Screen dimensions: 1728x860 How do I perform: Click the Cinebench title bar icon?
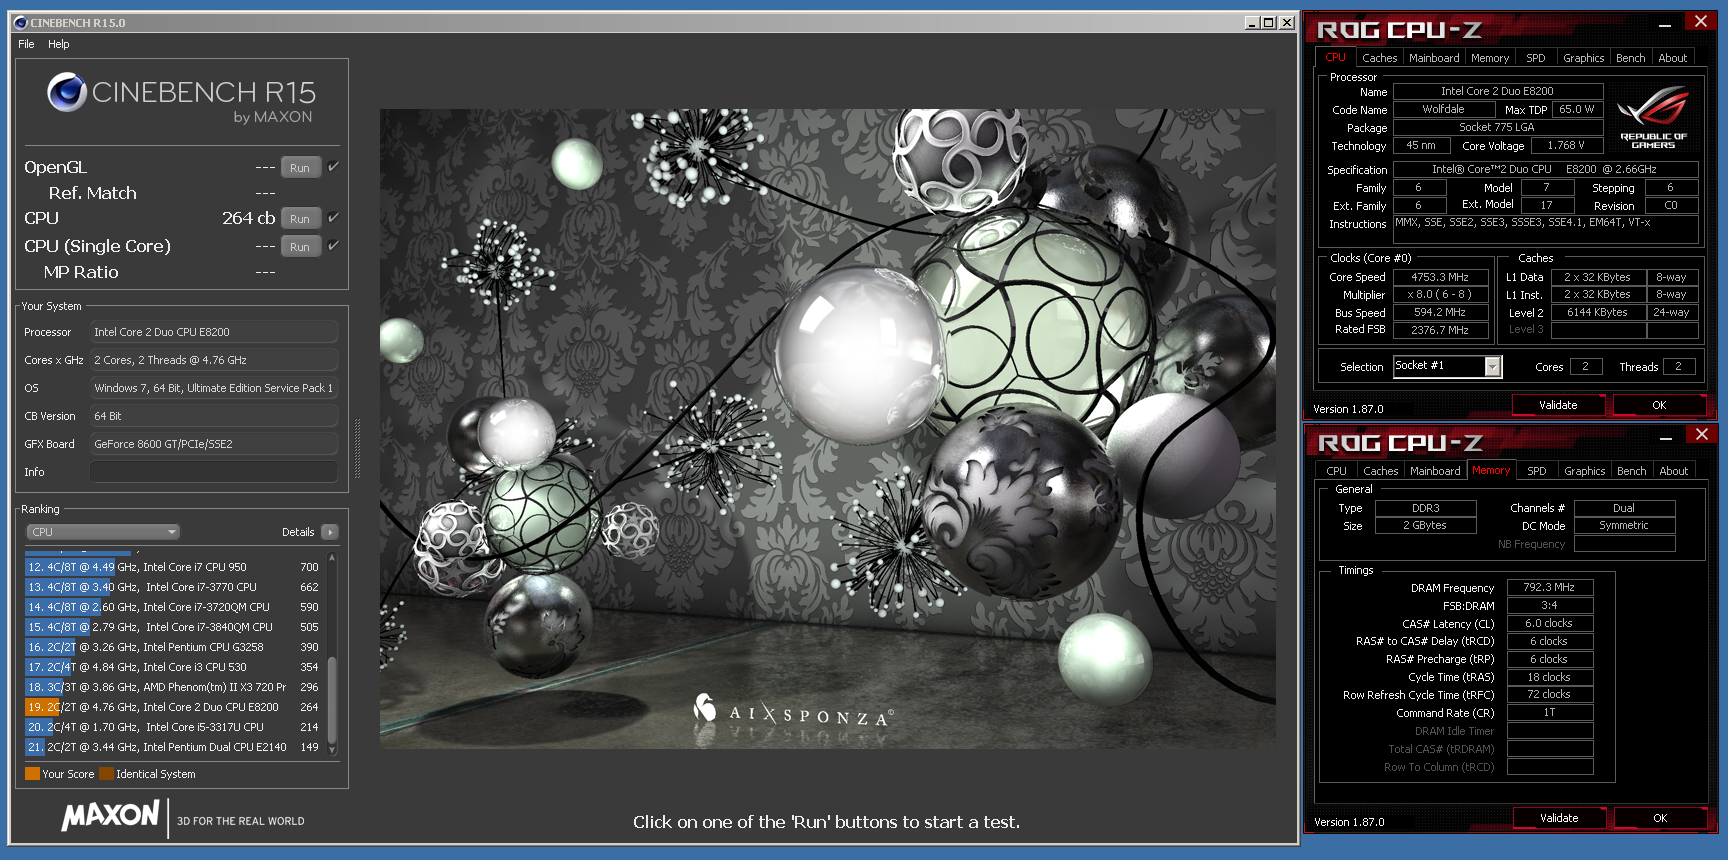coord(20,22)
